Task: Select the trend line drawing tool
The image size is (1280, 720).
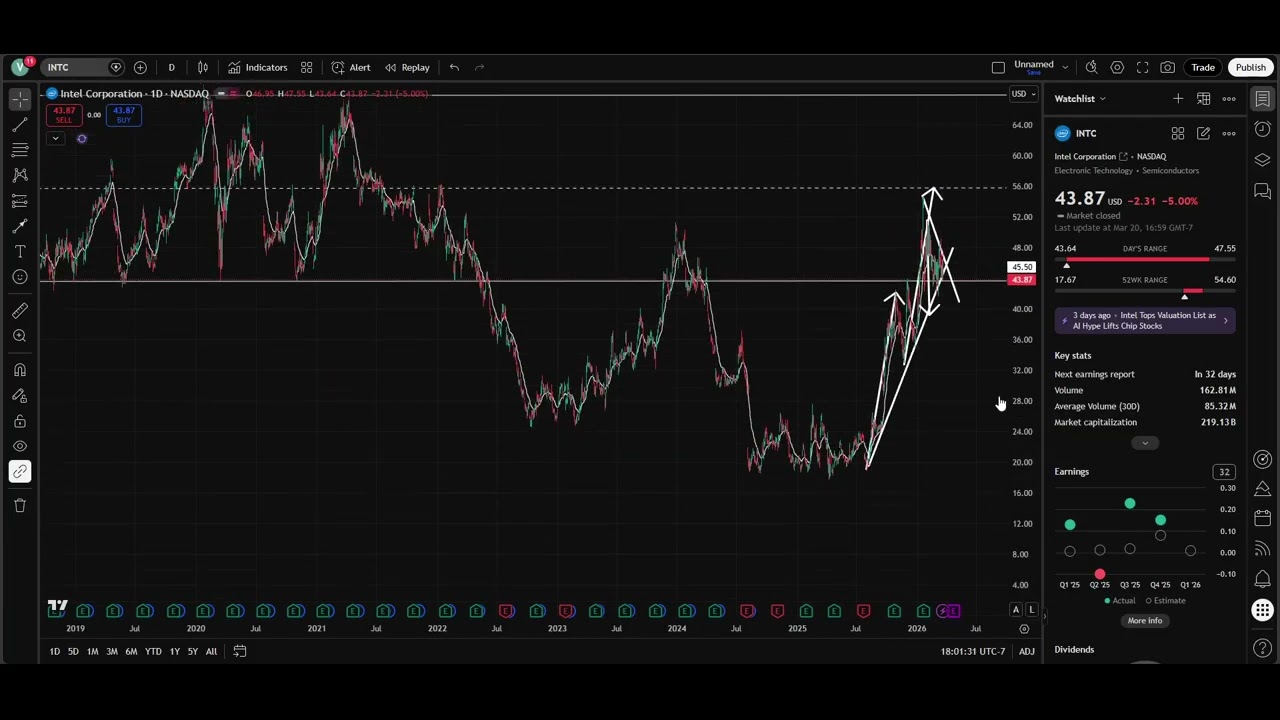Action: coord(20,124)
